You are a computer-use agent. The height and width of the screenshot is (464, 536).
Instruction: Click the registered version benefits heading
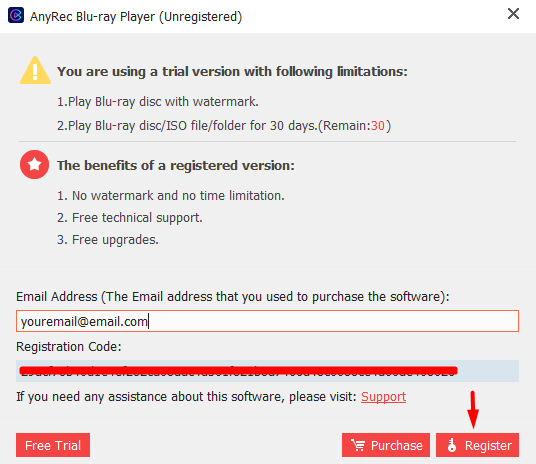point(176,165)
